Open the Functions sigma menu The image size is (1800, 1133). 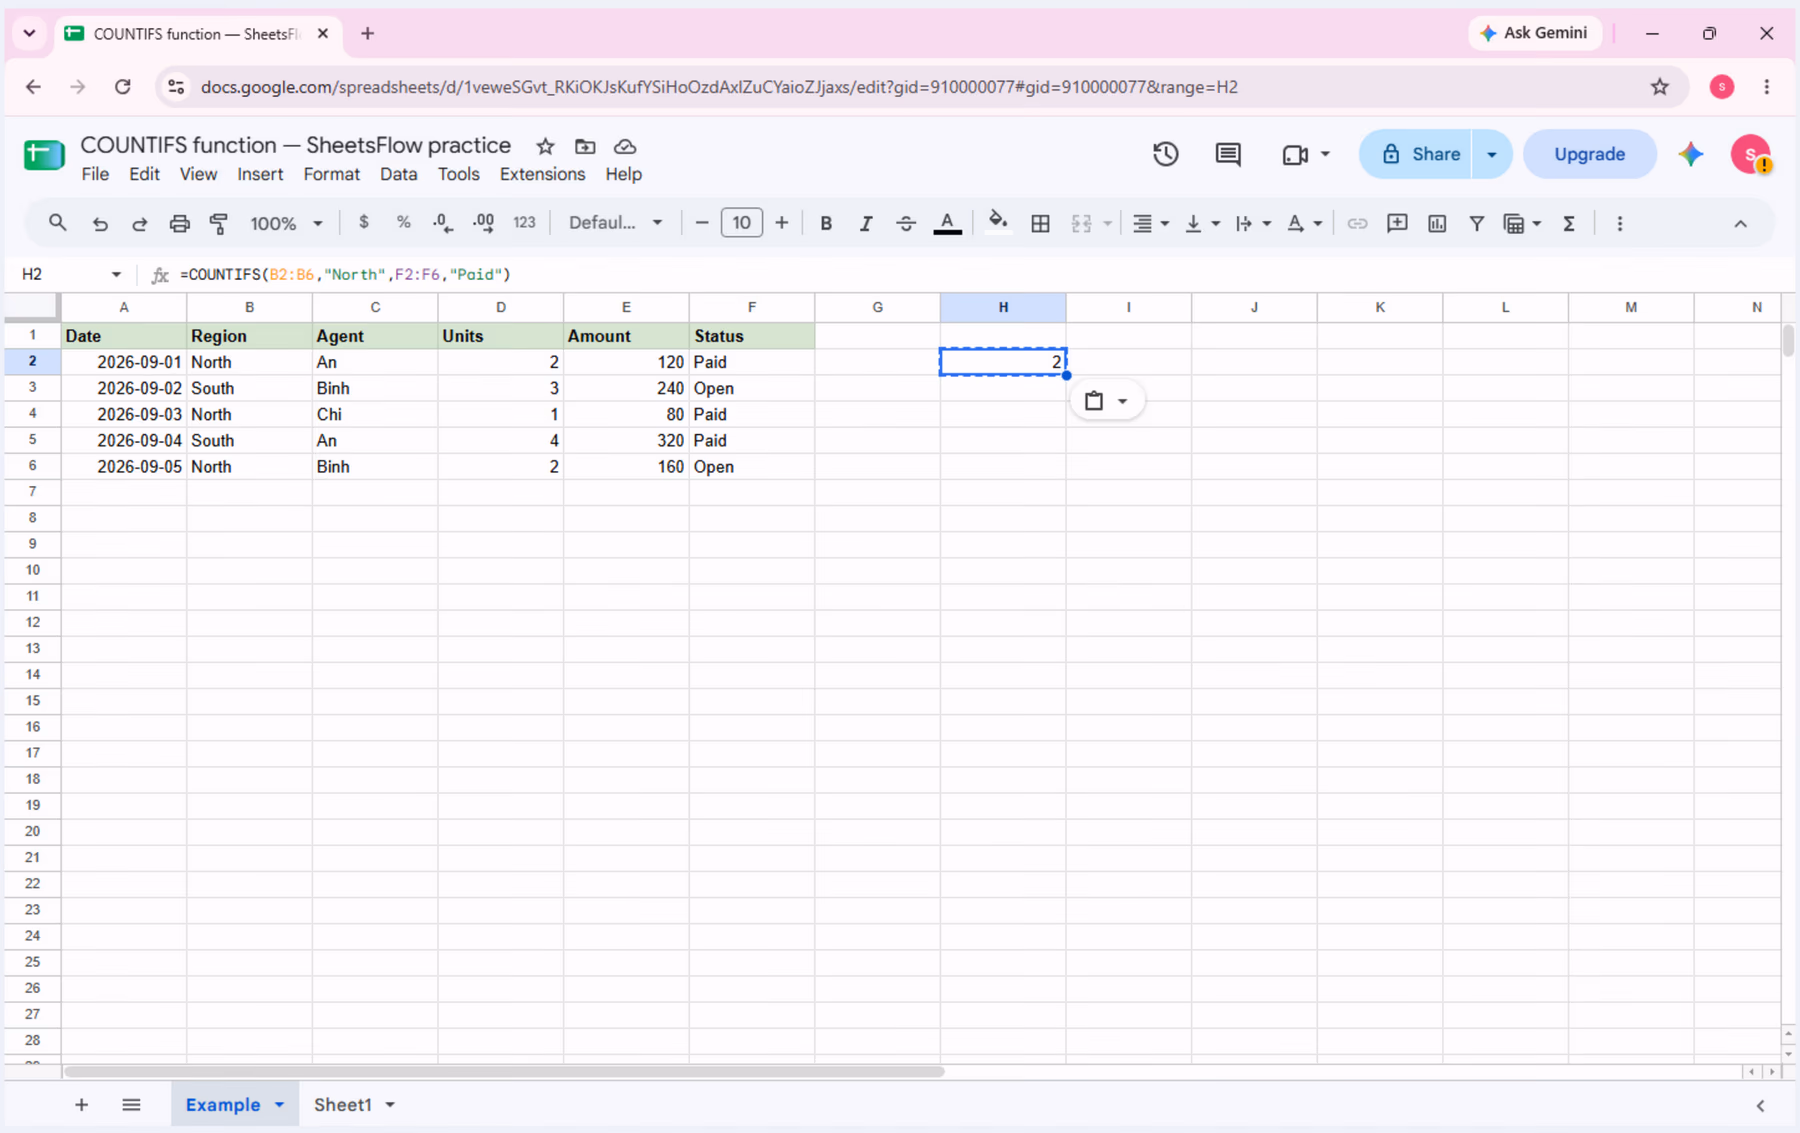tap(1569, 224)
